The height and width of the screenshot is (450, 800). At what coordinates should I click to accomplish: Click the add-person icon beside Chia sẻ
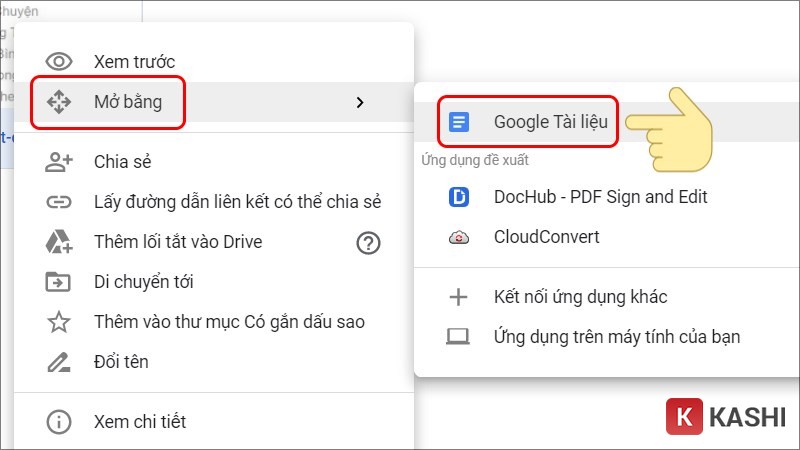(x=59, y=162)
